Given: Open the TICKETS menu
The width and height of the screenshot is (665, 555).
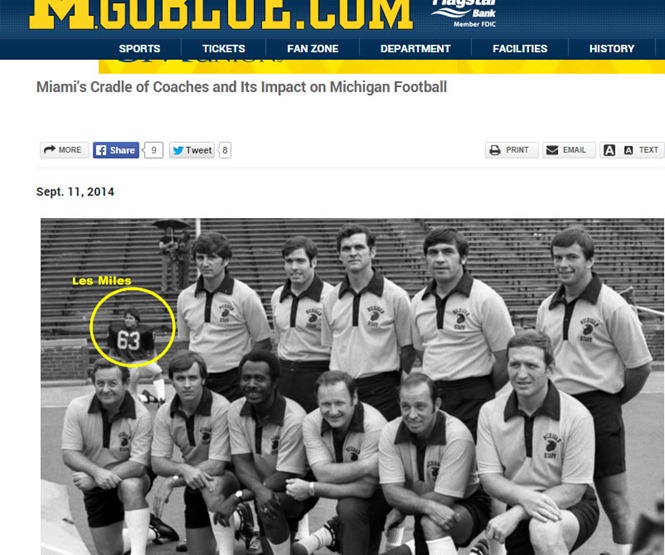Looking at the screenshot, I should (x=224, y=49).
